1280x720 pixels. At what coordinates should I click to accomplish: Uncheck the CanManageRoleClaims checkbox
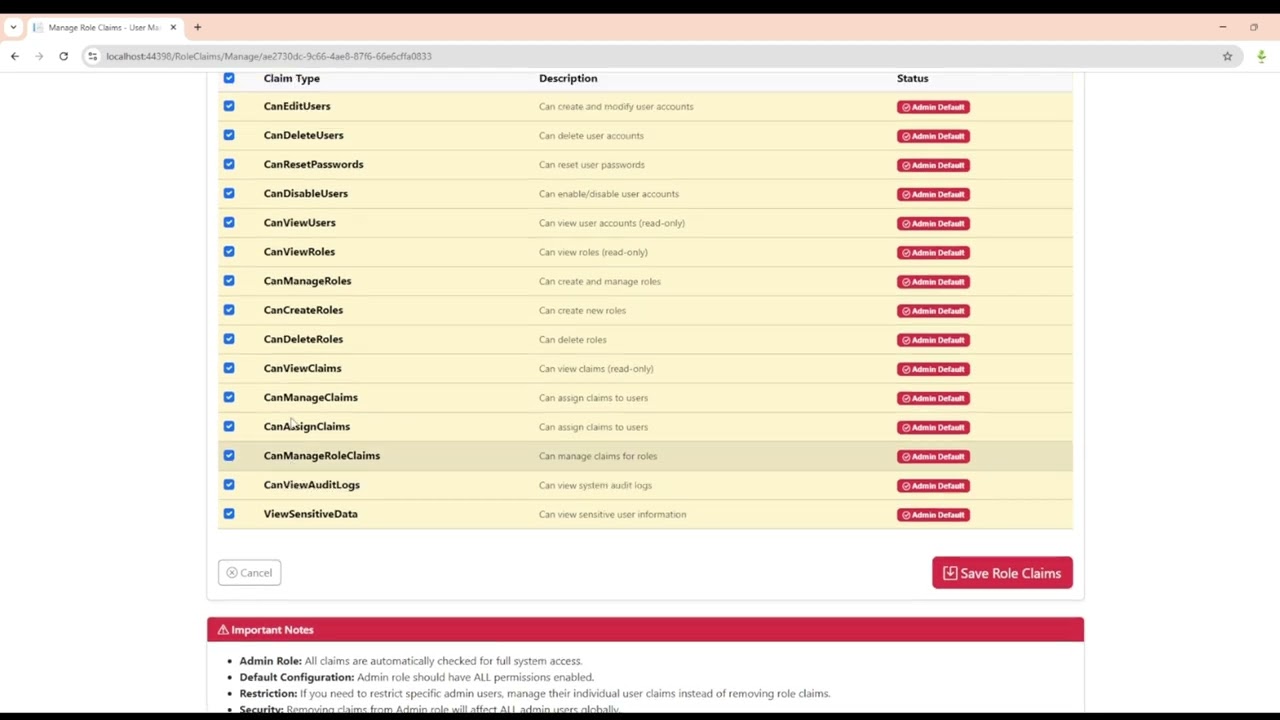[x=229, y=455]
